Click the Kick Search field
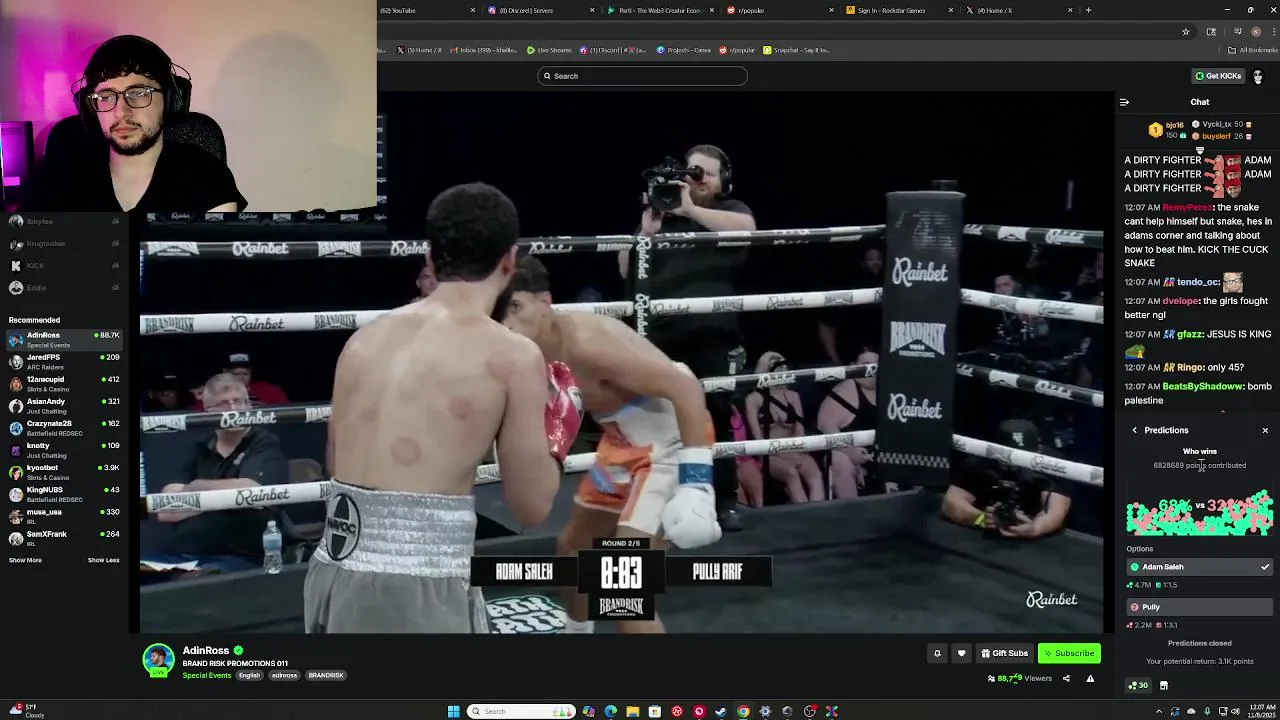1280x720 pixels. 642,76
